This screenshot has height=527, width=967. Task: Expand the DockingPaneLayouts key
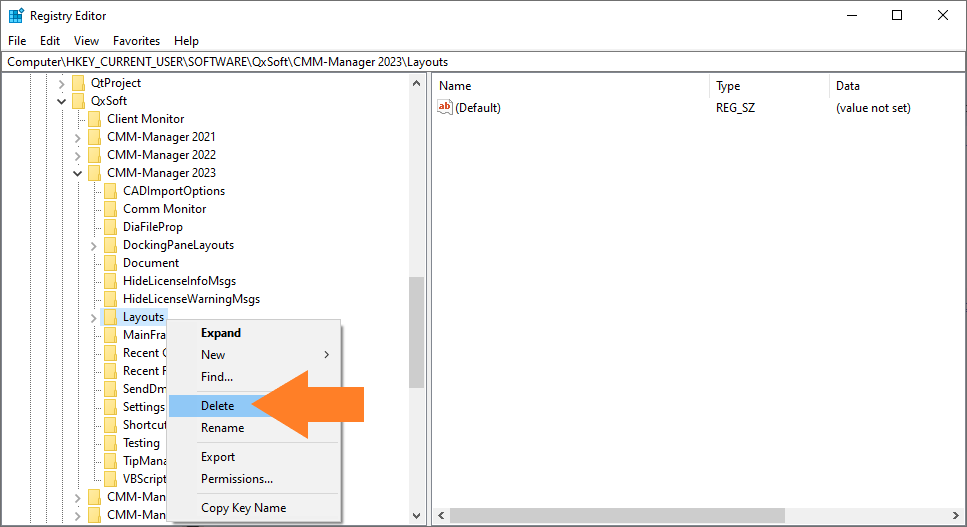94,245
